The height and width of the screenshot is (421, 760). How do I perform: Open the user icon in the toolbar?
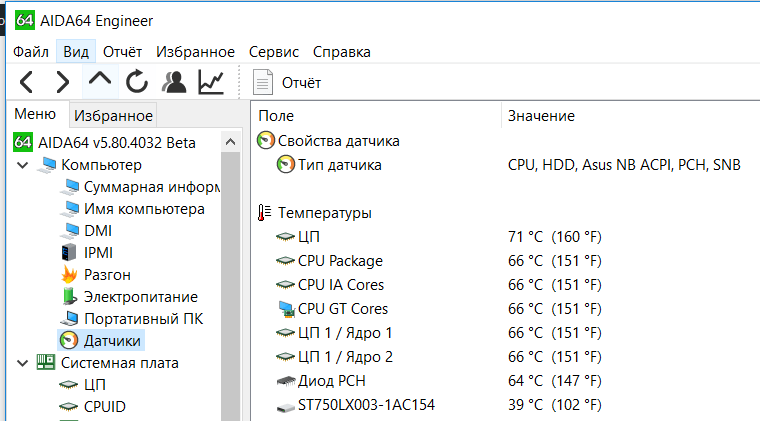[174, 82]
